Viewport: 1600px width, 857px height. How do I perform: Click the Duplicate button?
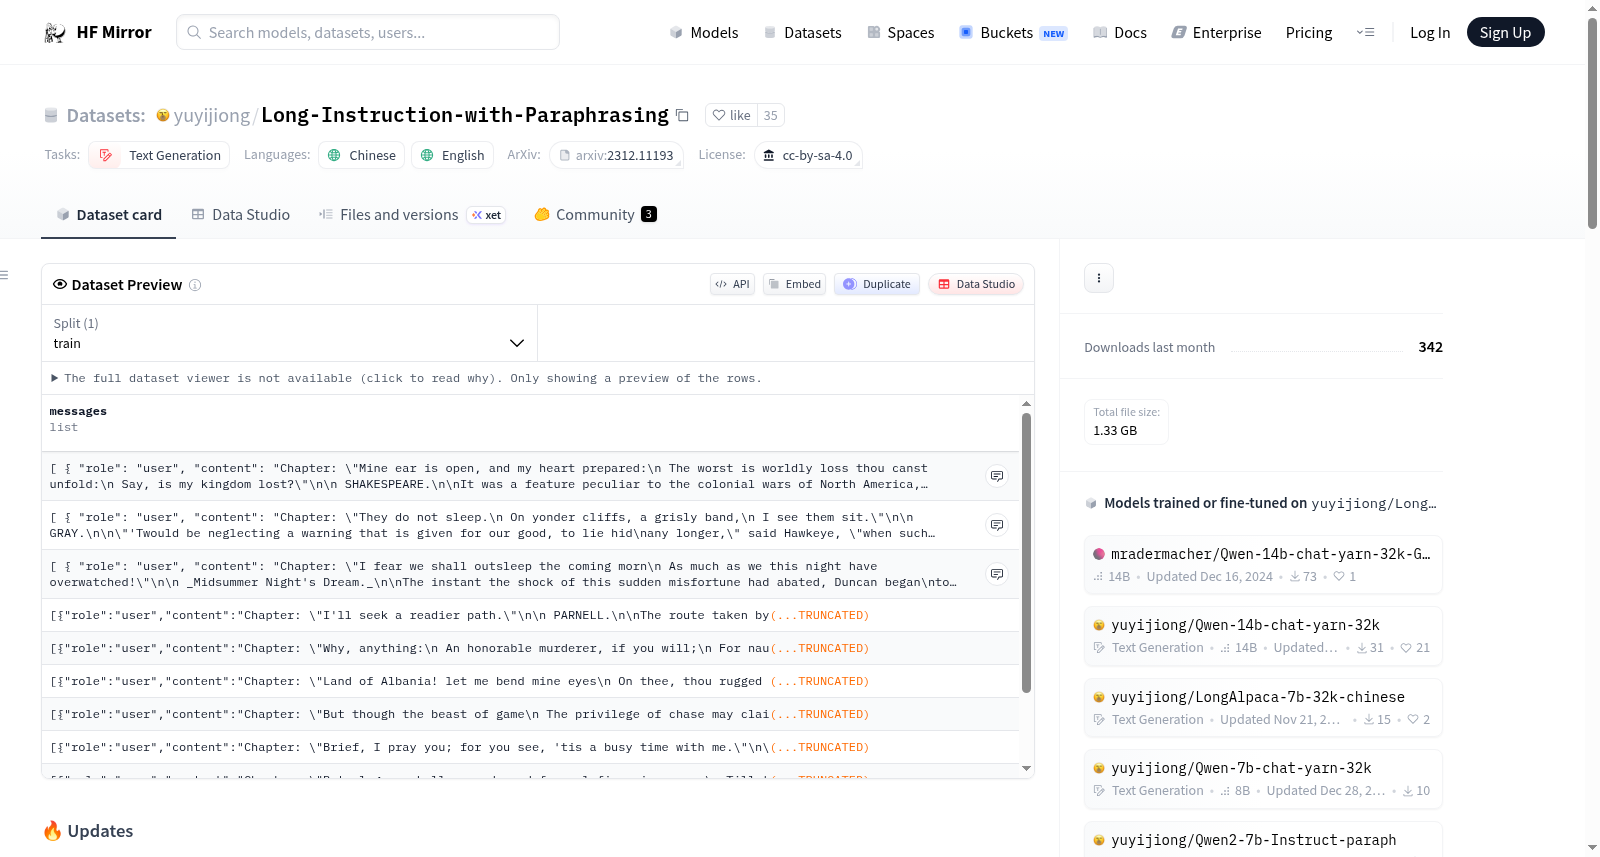(877, 284)
